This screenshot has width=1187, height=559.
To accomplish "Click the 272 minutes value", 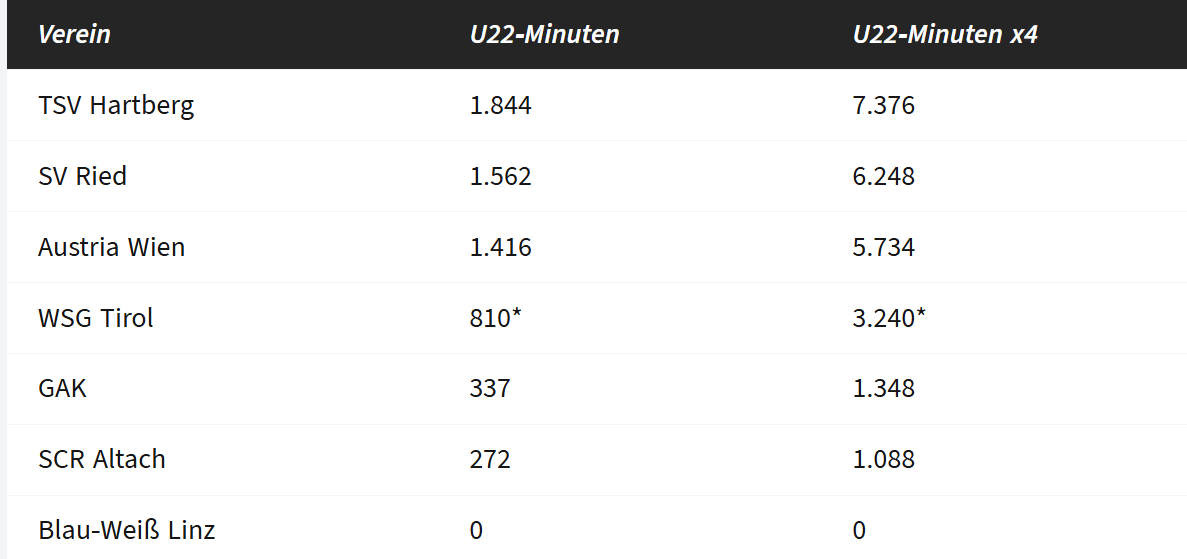I will coord(490,459).
